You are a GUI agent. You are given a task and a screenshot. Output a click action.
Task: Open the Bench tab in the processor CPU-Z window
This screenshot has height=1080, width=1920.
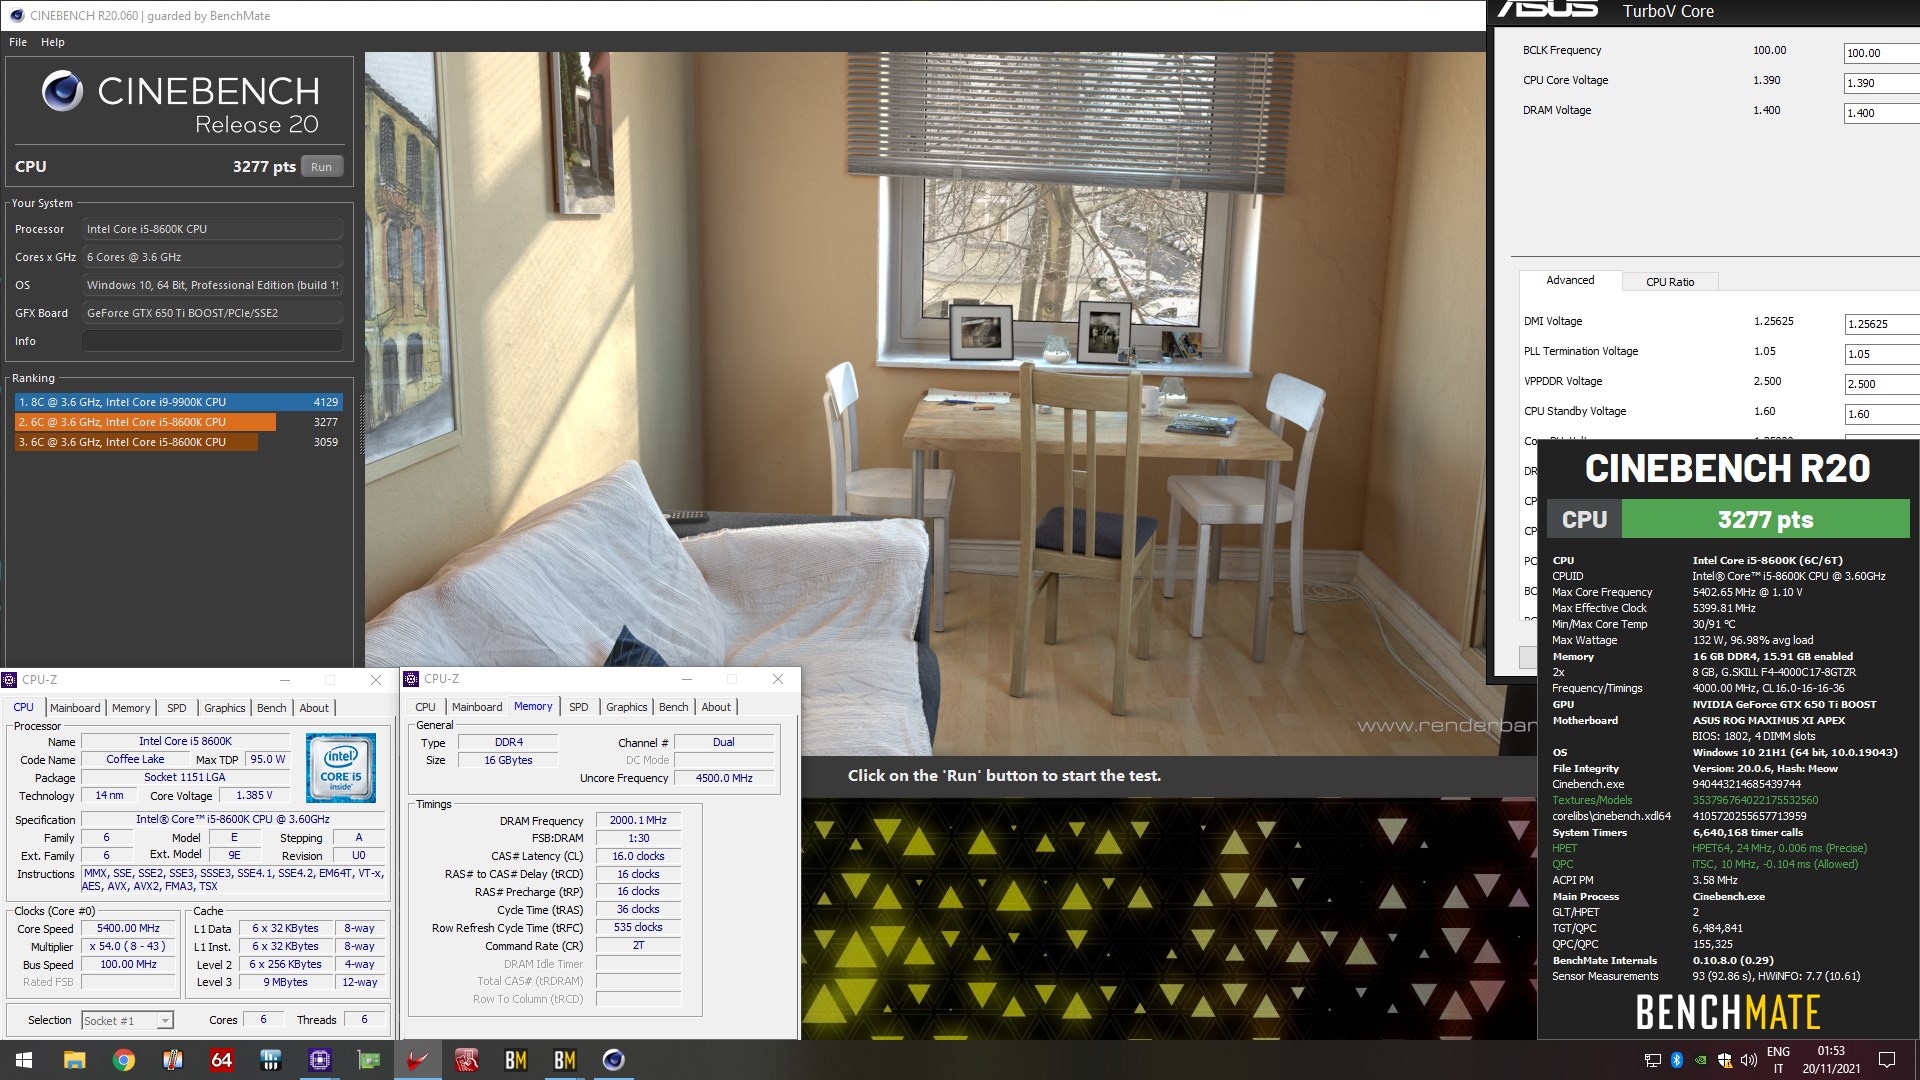[271, 708]
